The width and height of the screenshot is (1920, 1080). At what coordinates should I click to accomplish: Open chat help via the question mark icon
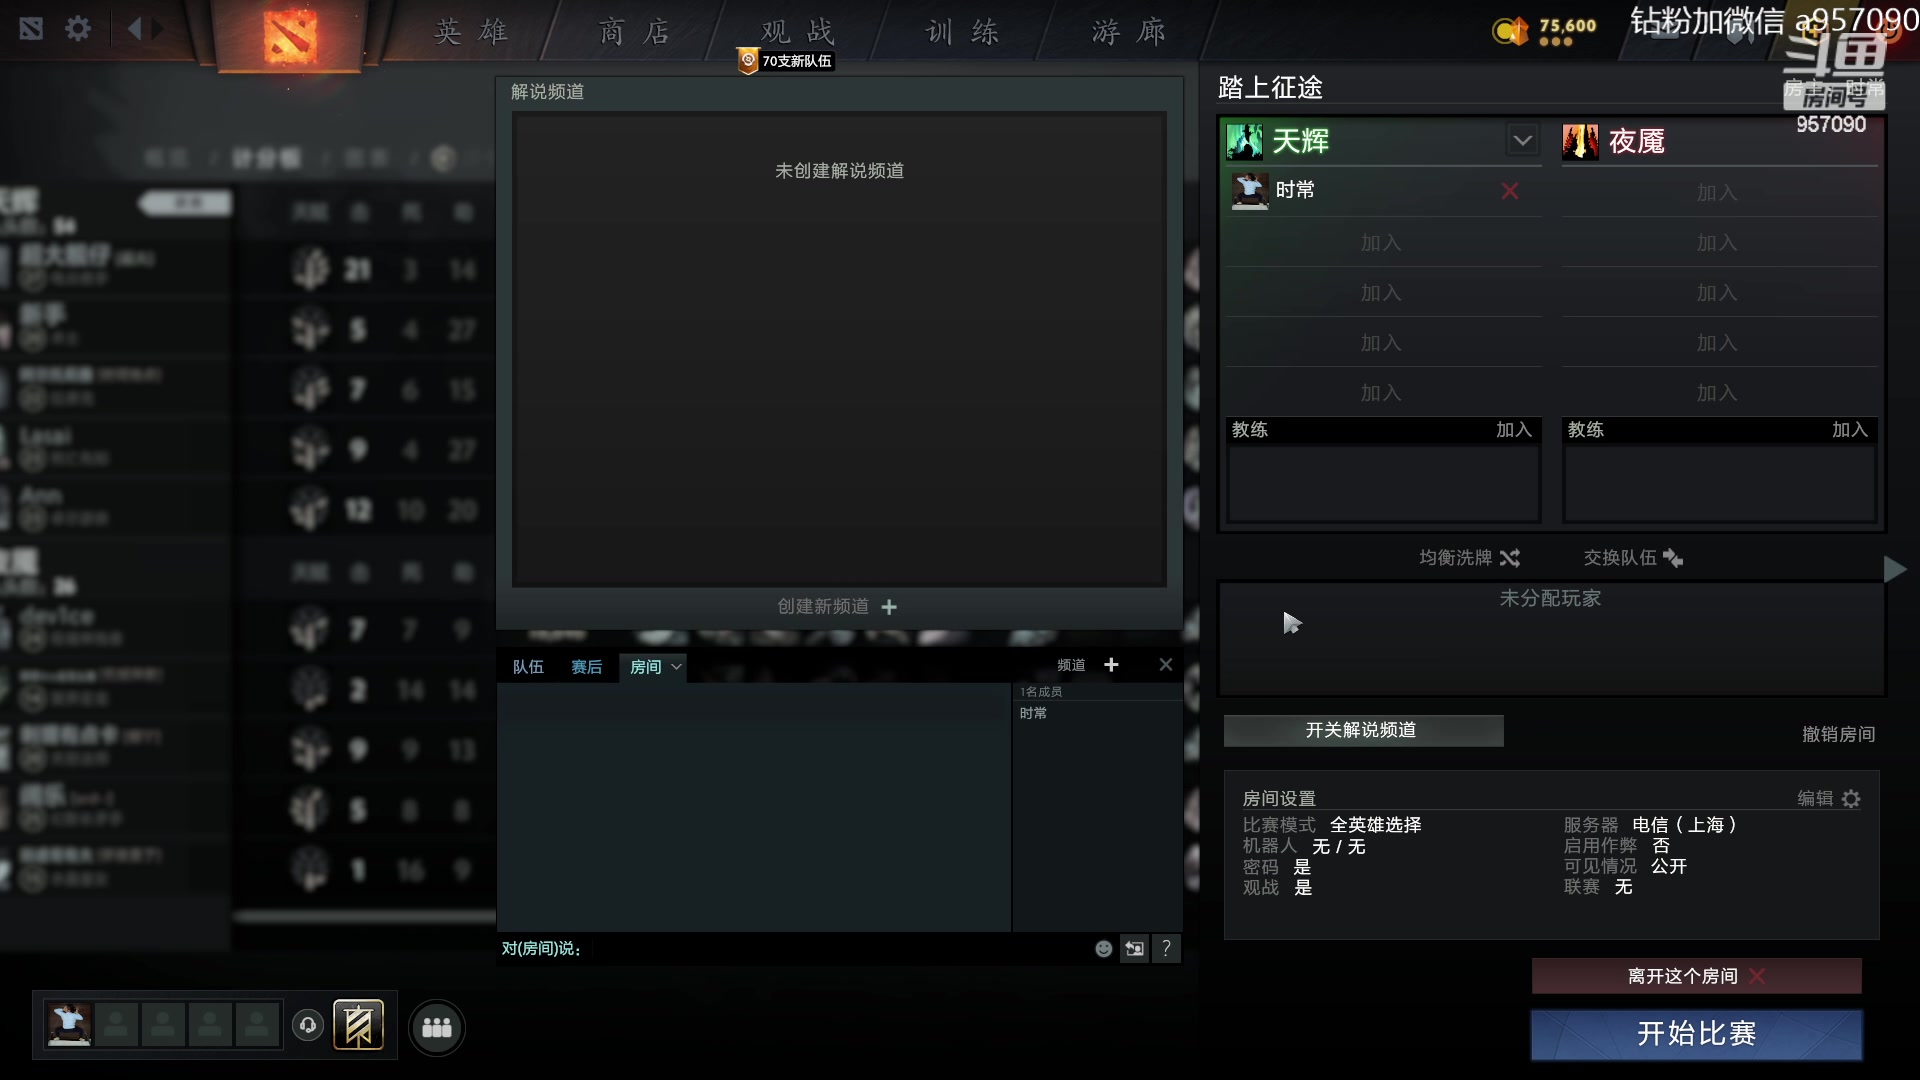(x=1167, y=948)
